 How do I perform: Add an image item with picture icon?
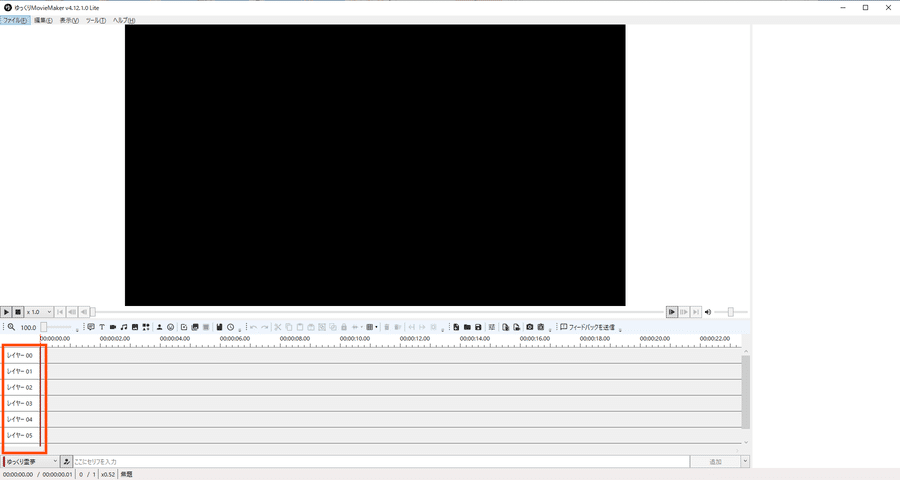coord(135,327)
